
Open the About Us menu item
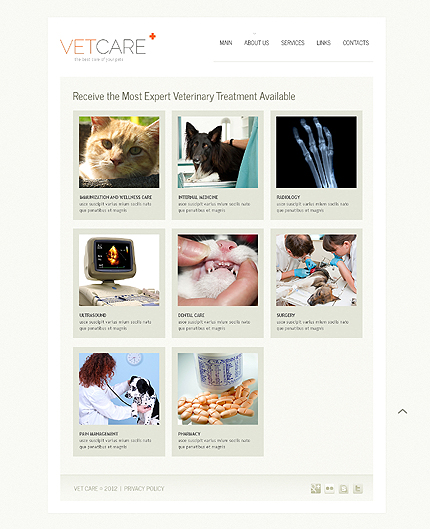click(256, 43)
